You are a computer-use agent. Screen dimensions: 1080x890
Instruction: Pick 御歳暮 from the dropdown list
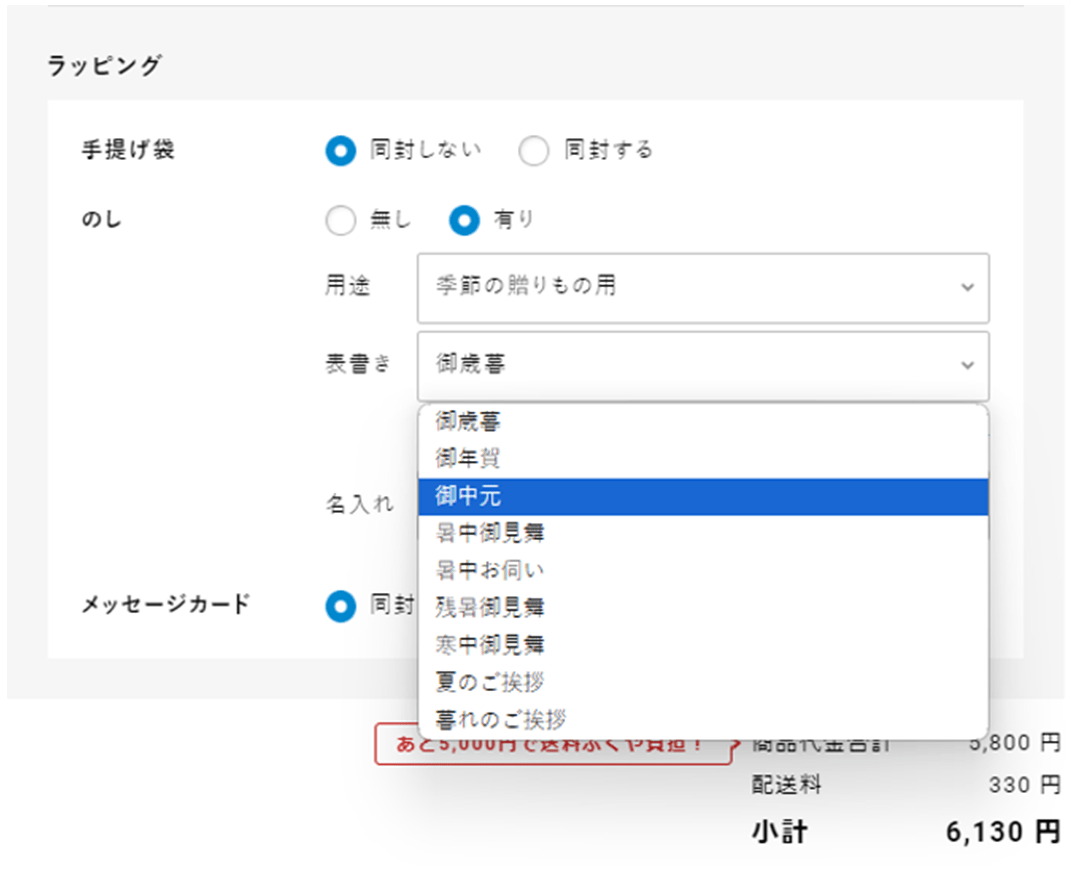click(x=703, y=422)
